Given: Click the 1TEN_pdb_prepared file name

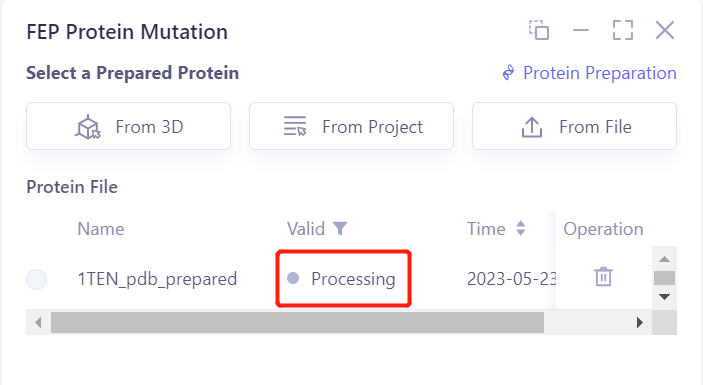Looking at the screenshot, I should (x=157, y=279).
